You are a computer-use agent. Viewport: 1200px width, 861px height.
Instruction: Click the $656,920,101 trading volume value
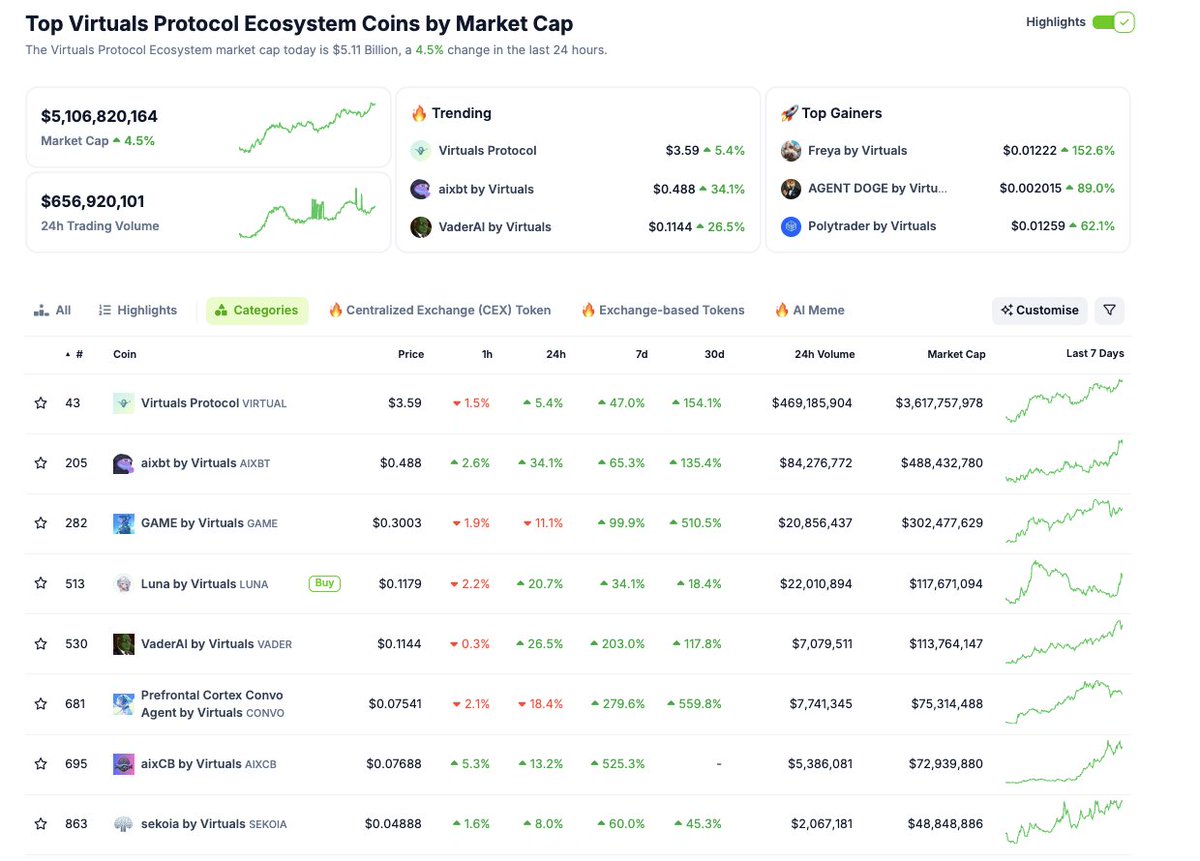pos(93,201)
